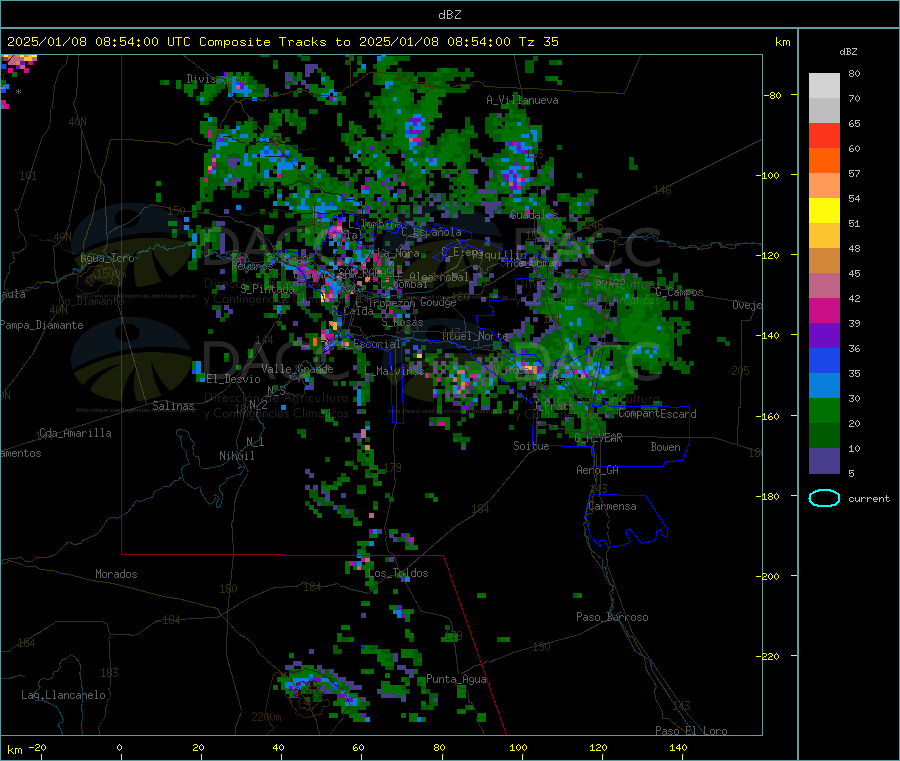
Task: Click the yellow 51-54 dBZ legend swatch
Action: tap(824, 211)
